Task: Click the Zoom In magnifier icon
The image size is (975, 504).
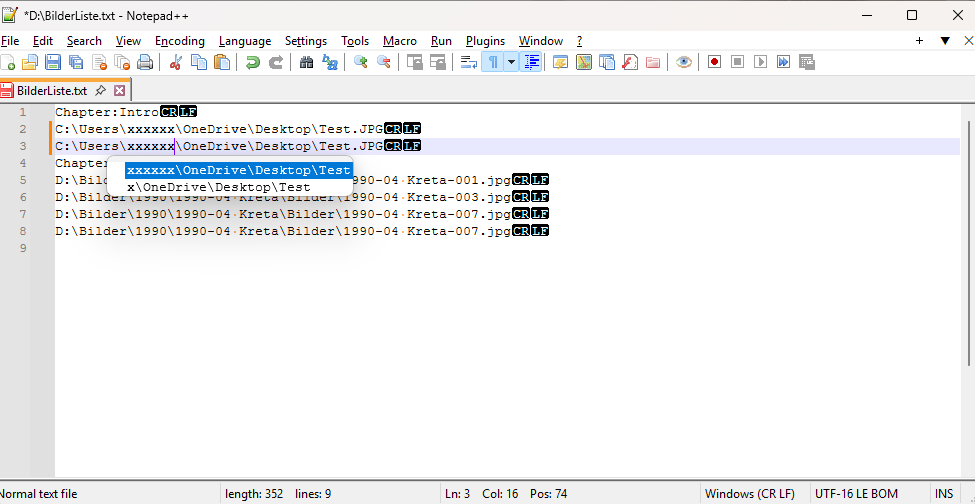Action: point(360,62)
